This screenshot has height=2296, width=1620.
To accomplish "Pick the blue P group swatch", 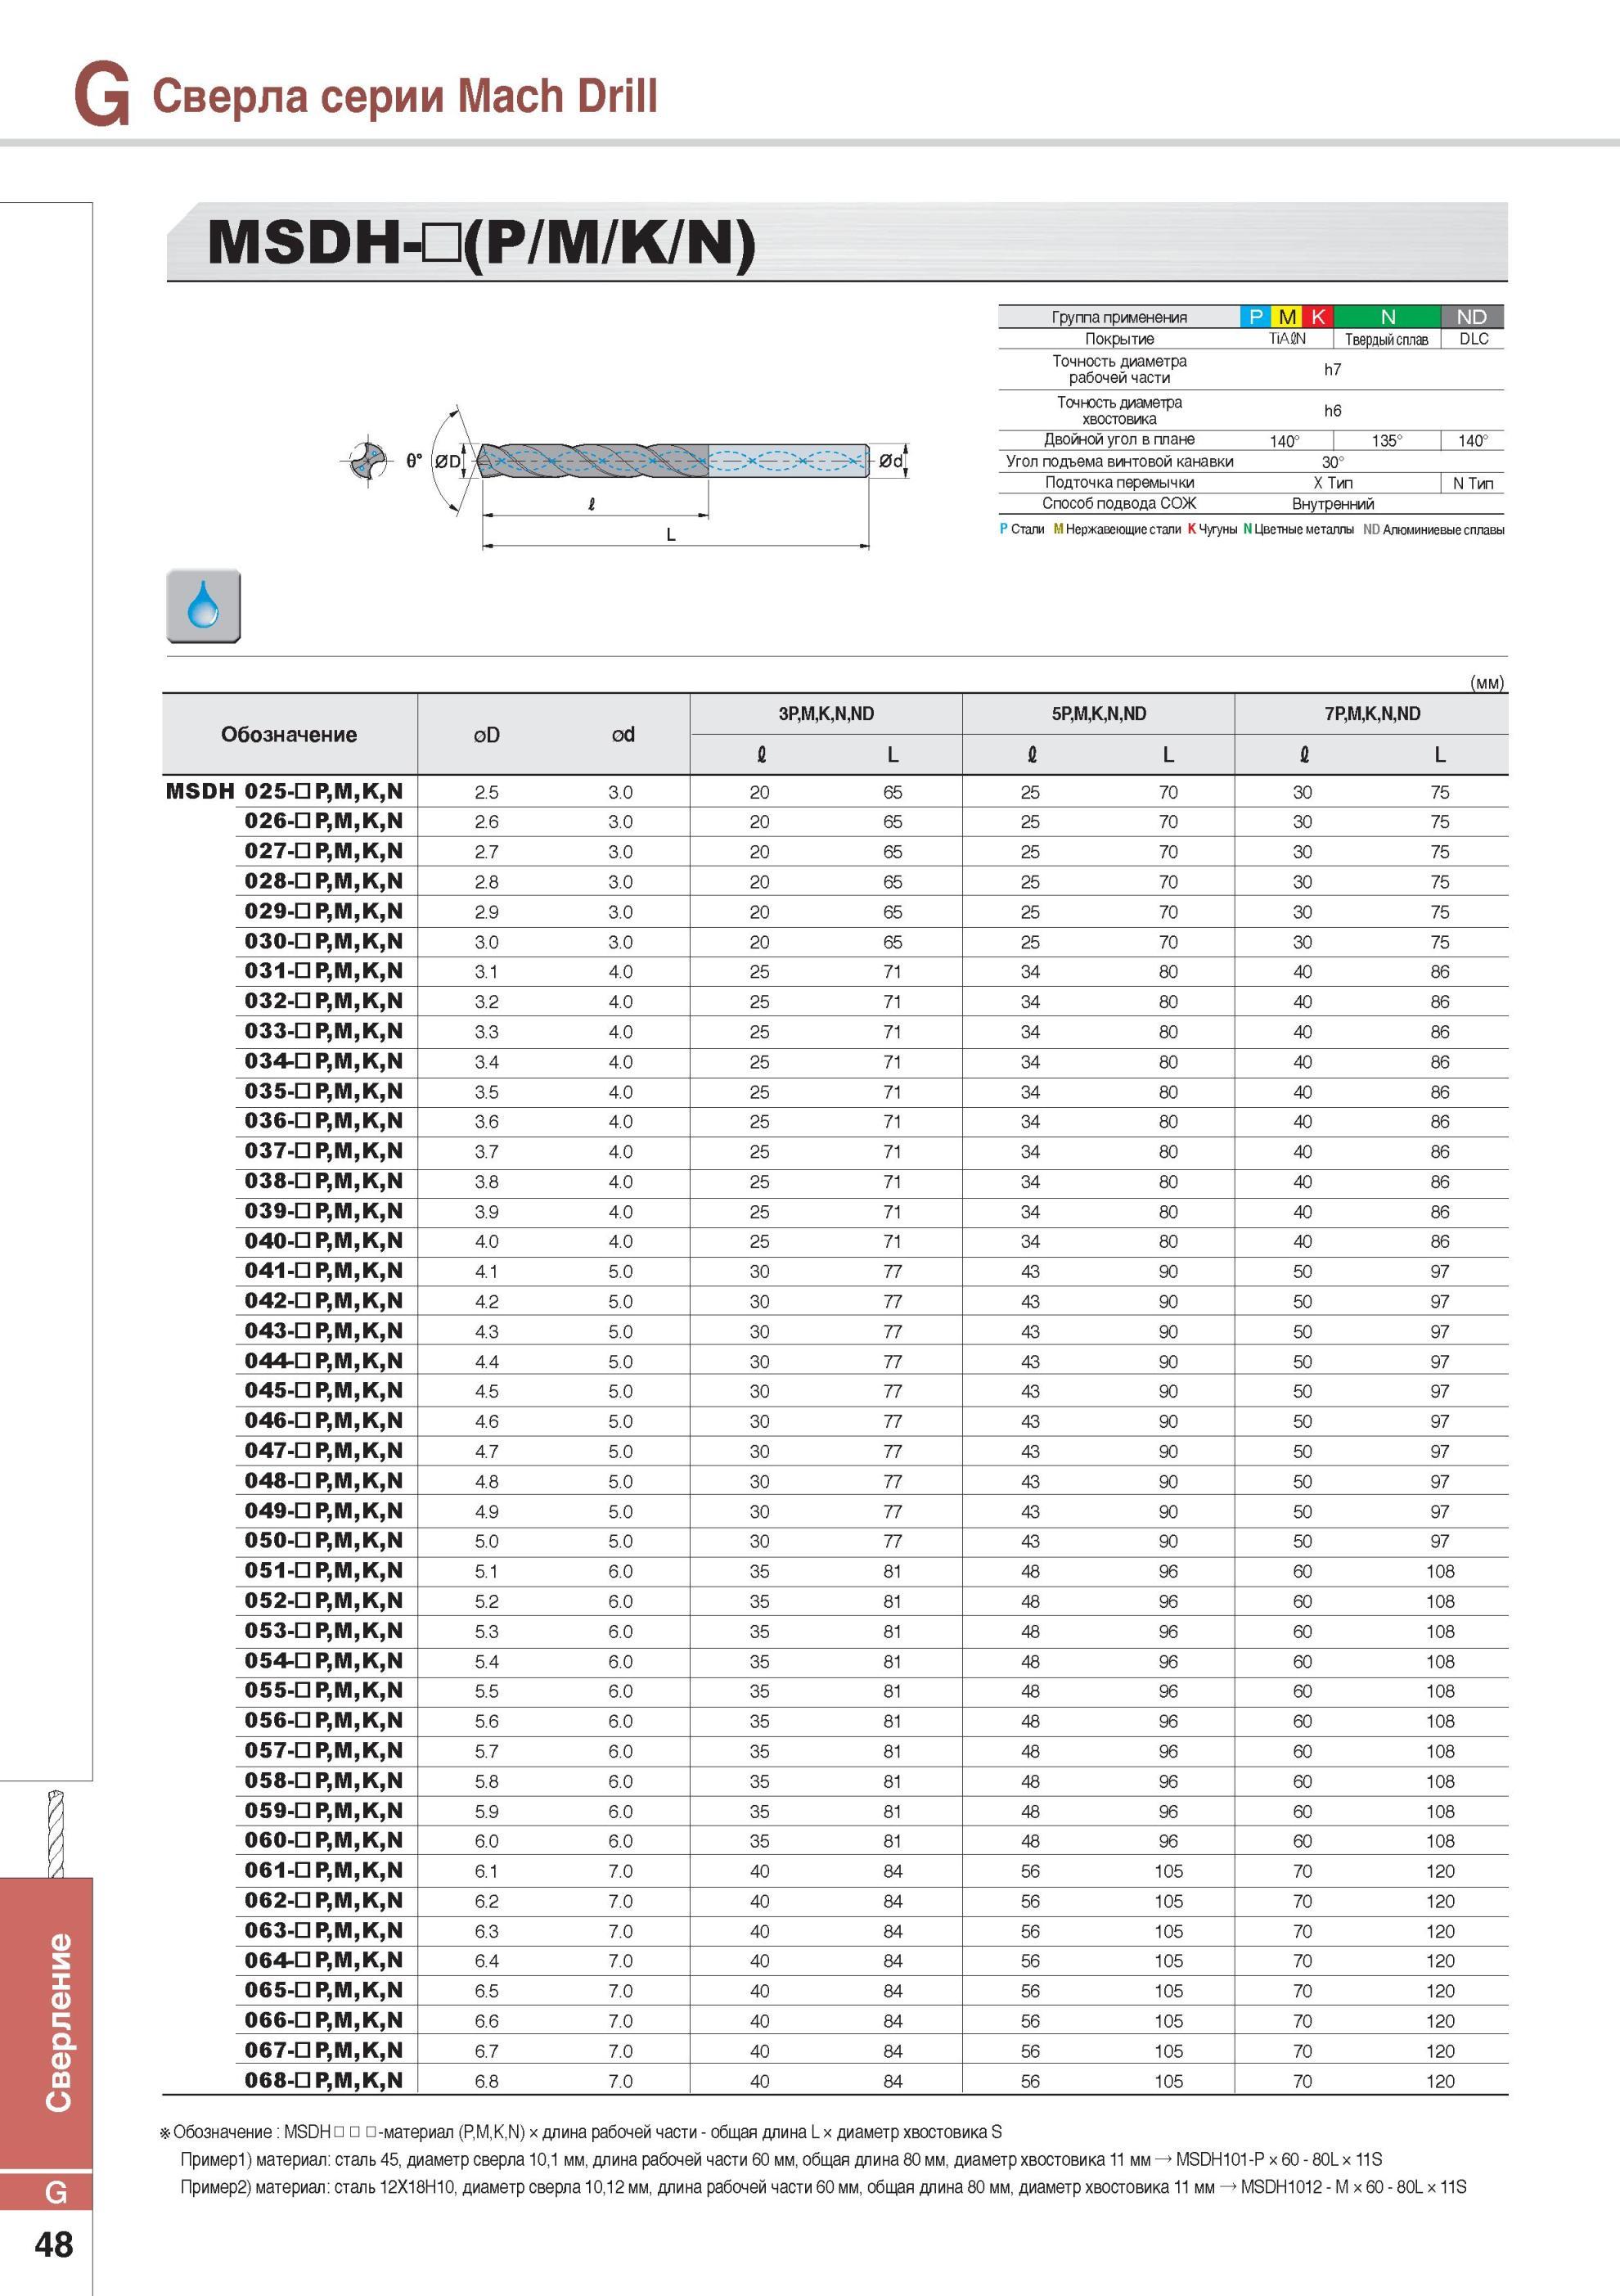I will point(1256,317).
